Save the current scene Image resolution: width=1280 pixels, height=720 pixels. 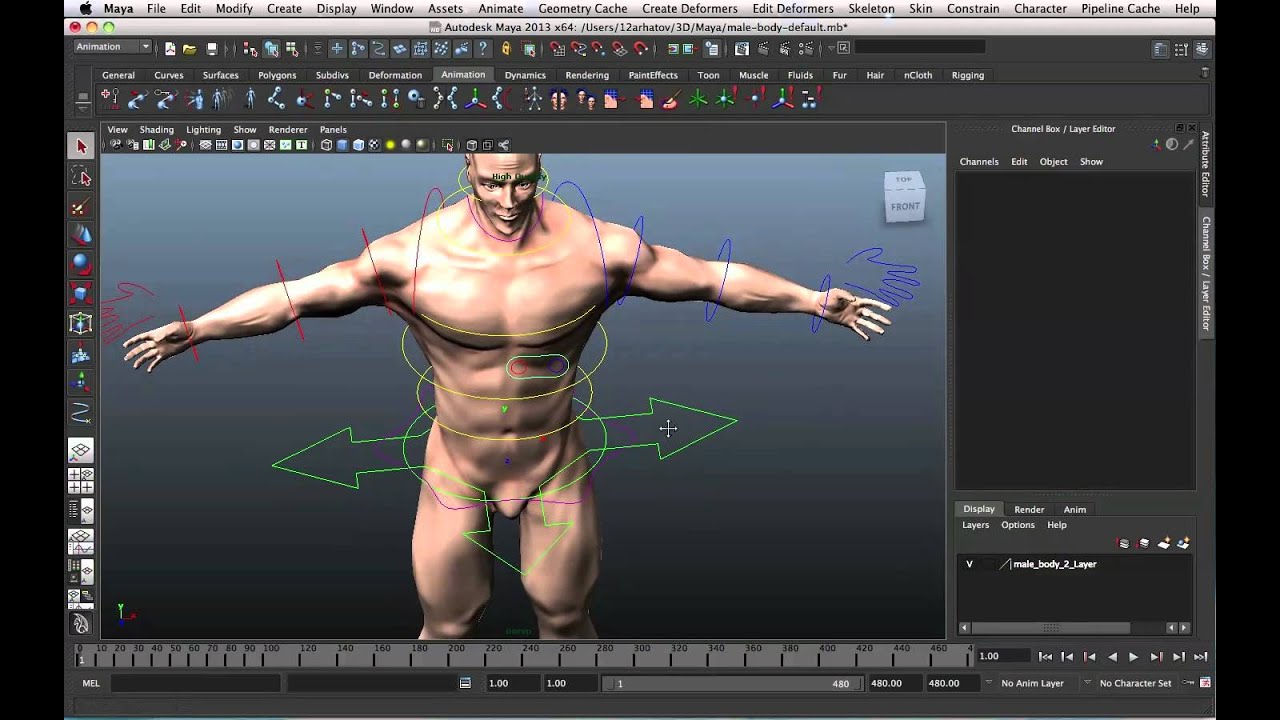click(x=211, y=48)
